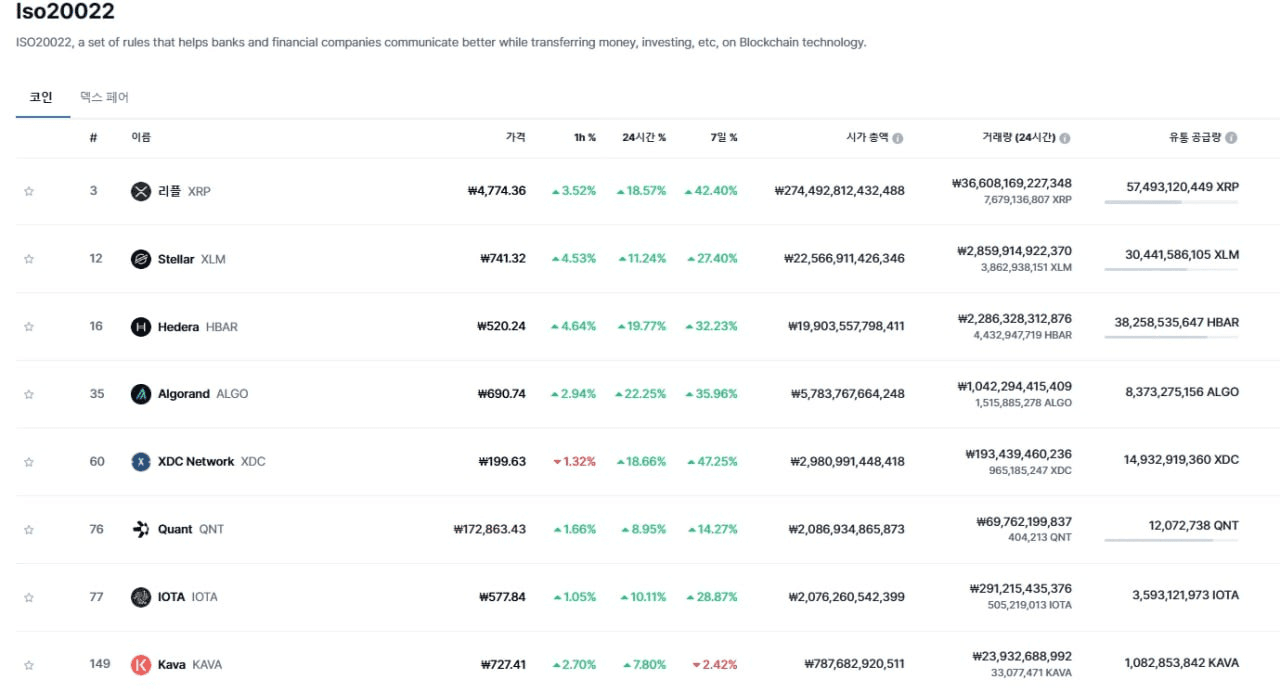The height and width of the screenshot is (692, 1280).
Task: Toggle the watchlist star for Algorand
Action: pos(29,394)
